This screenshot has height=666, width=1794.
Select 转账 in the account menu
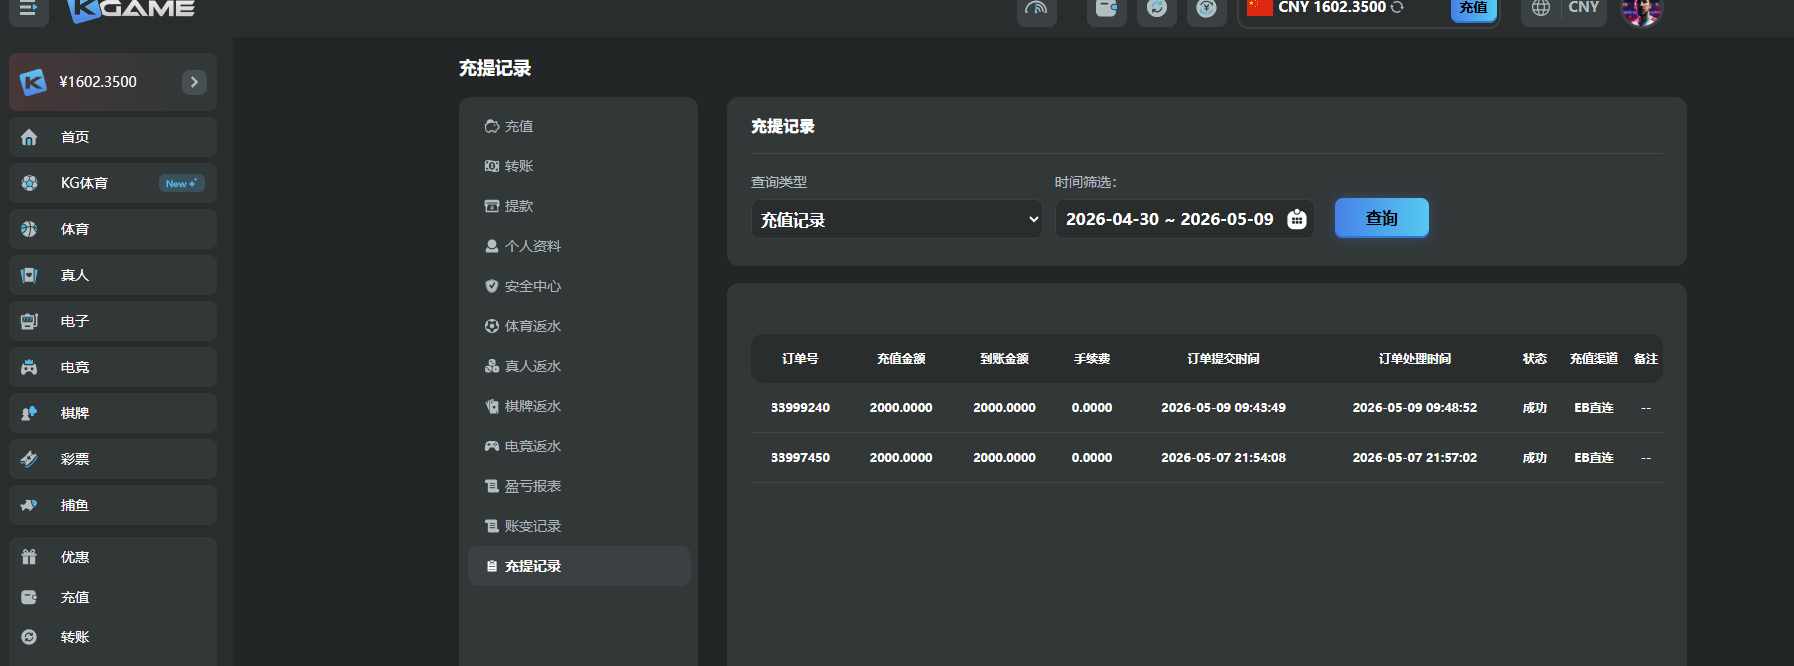click(x=579, y=166)
